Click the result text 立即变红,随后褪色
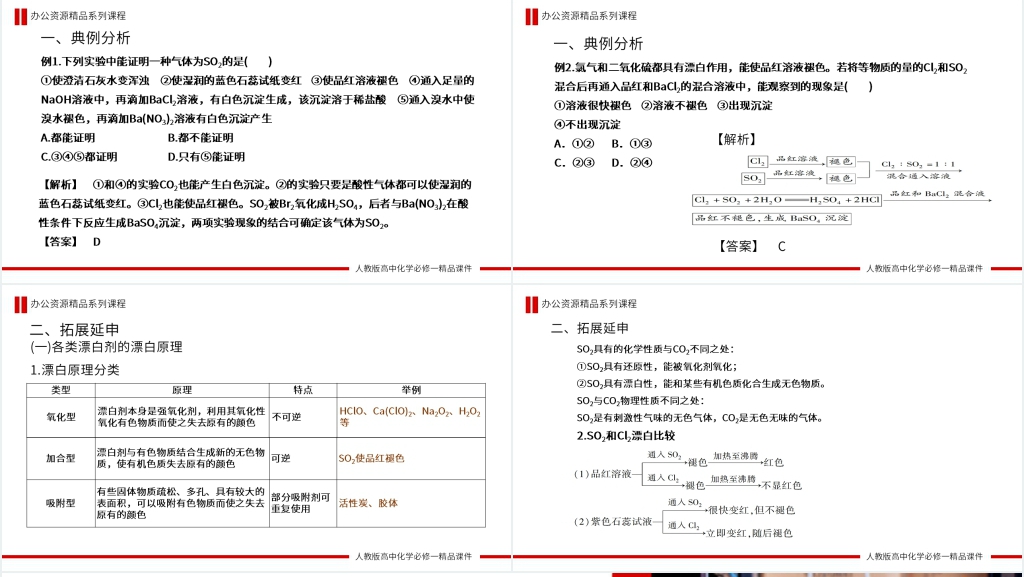 [x=749, y=533]
